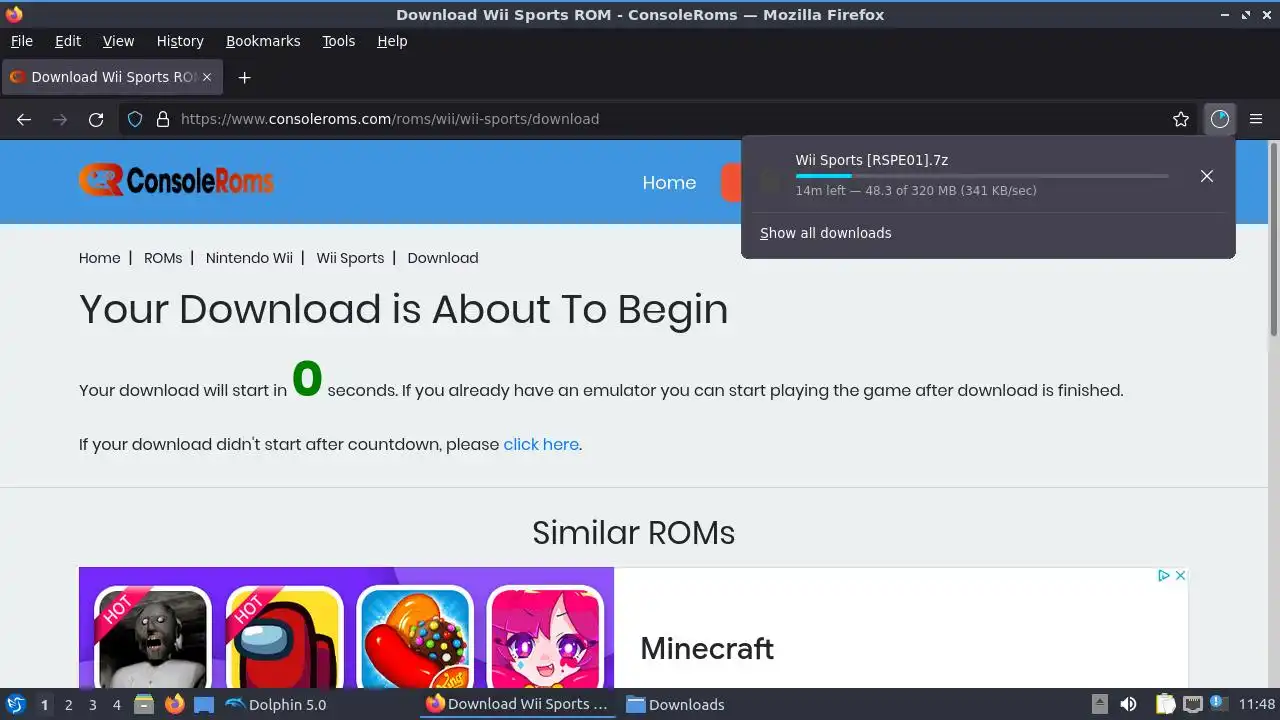Viewport: 1280px width, 720px height.
Task: Switch to workspace 1
Action: click(x=44, y=705)
